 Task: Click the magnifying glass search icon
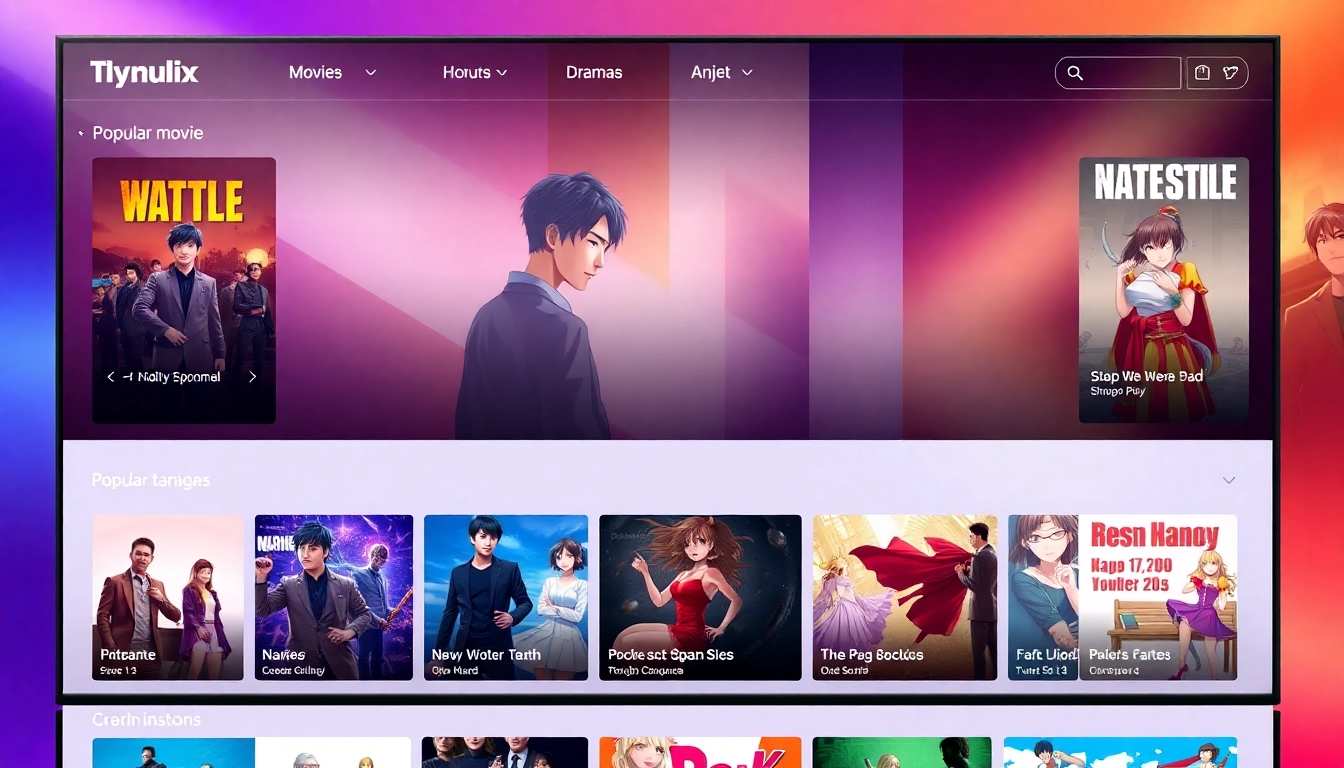pyautogui.click(x=1075, y=73)
